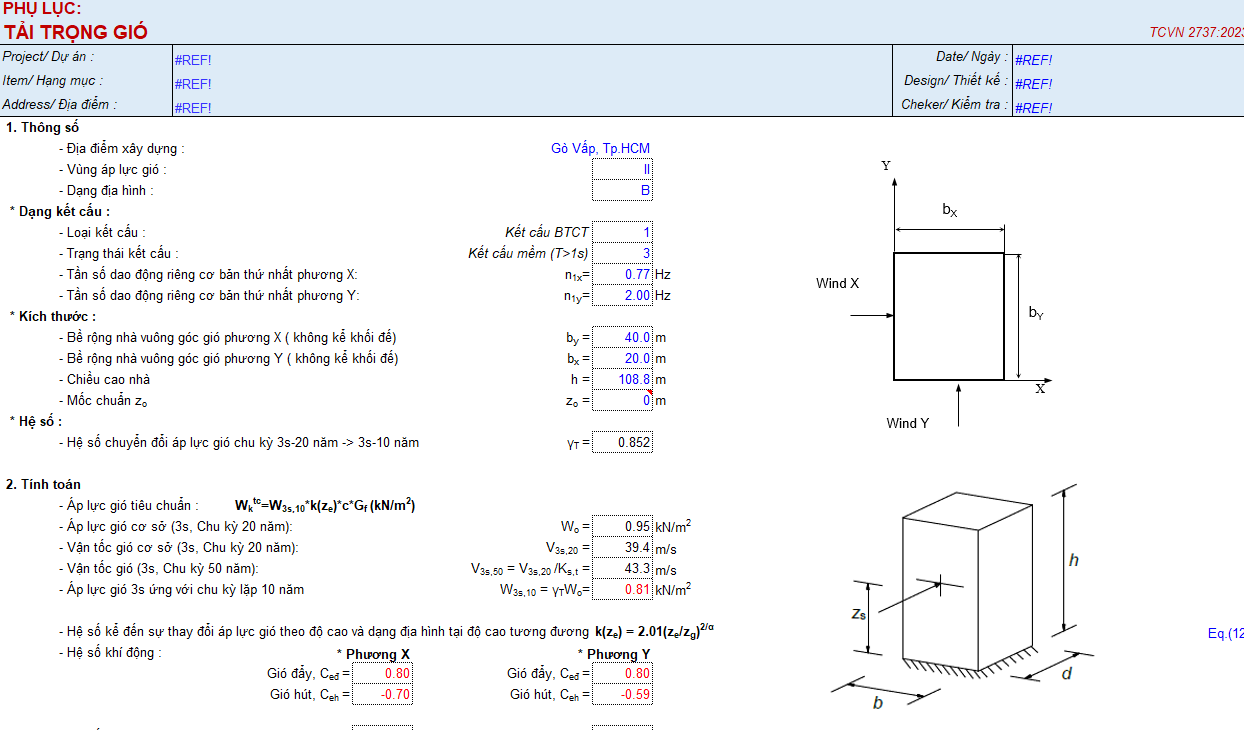Select the "Wind Y" label in the plan diagram
This screenshot has width=1244, height=731.
click(x=908, y=424)
